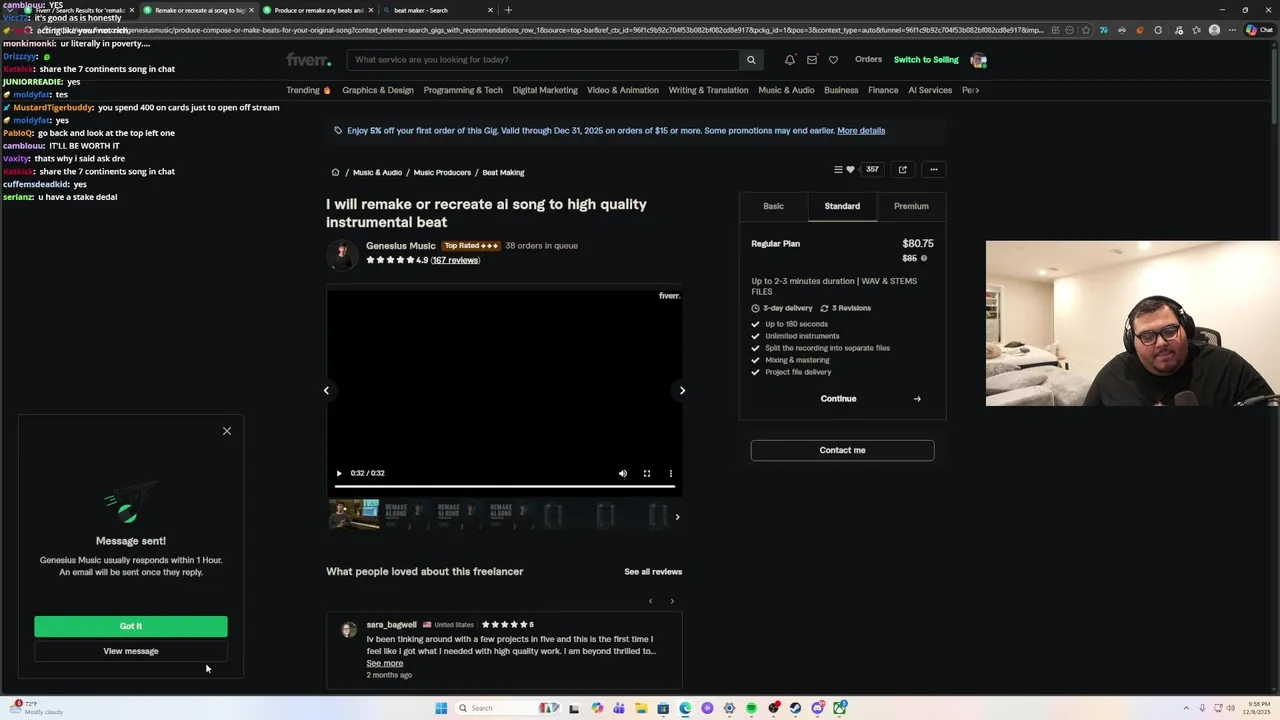Open Microsoft Edge from the taskbar
Viewport: 1280px width, 720px height.
pos(685,708)
